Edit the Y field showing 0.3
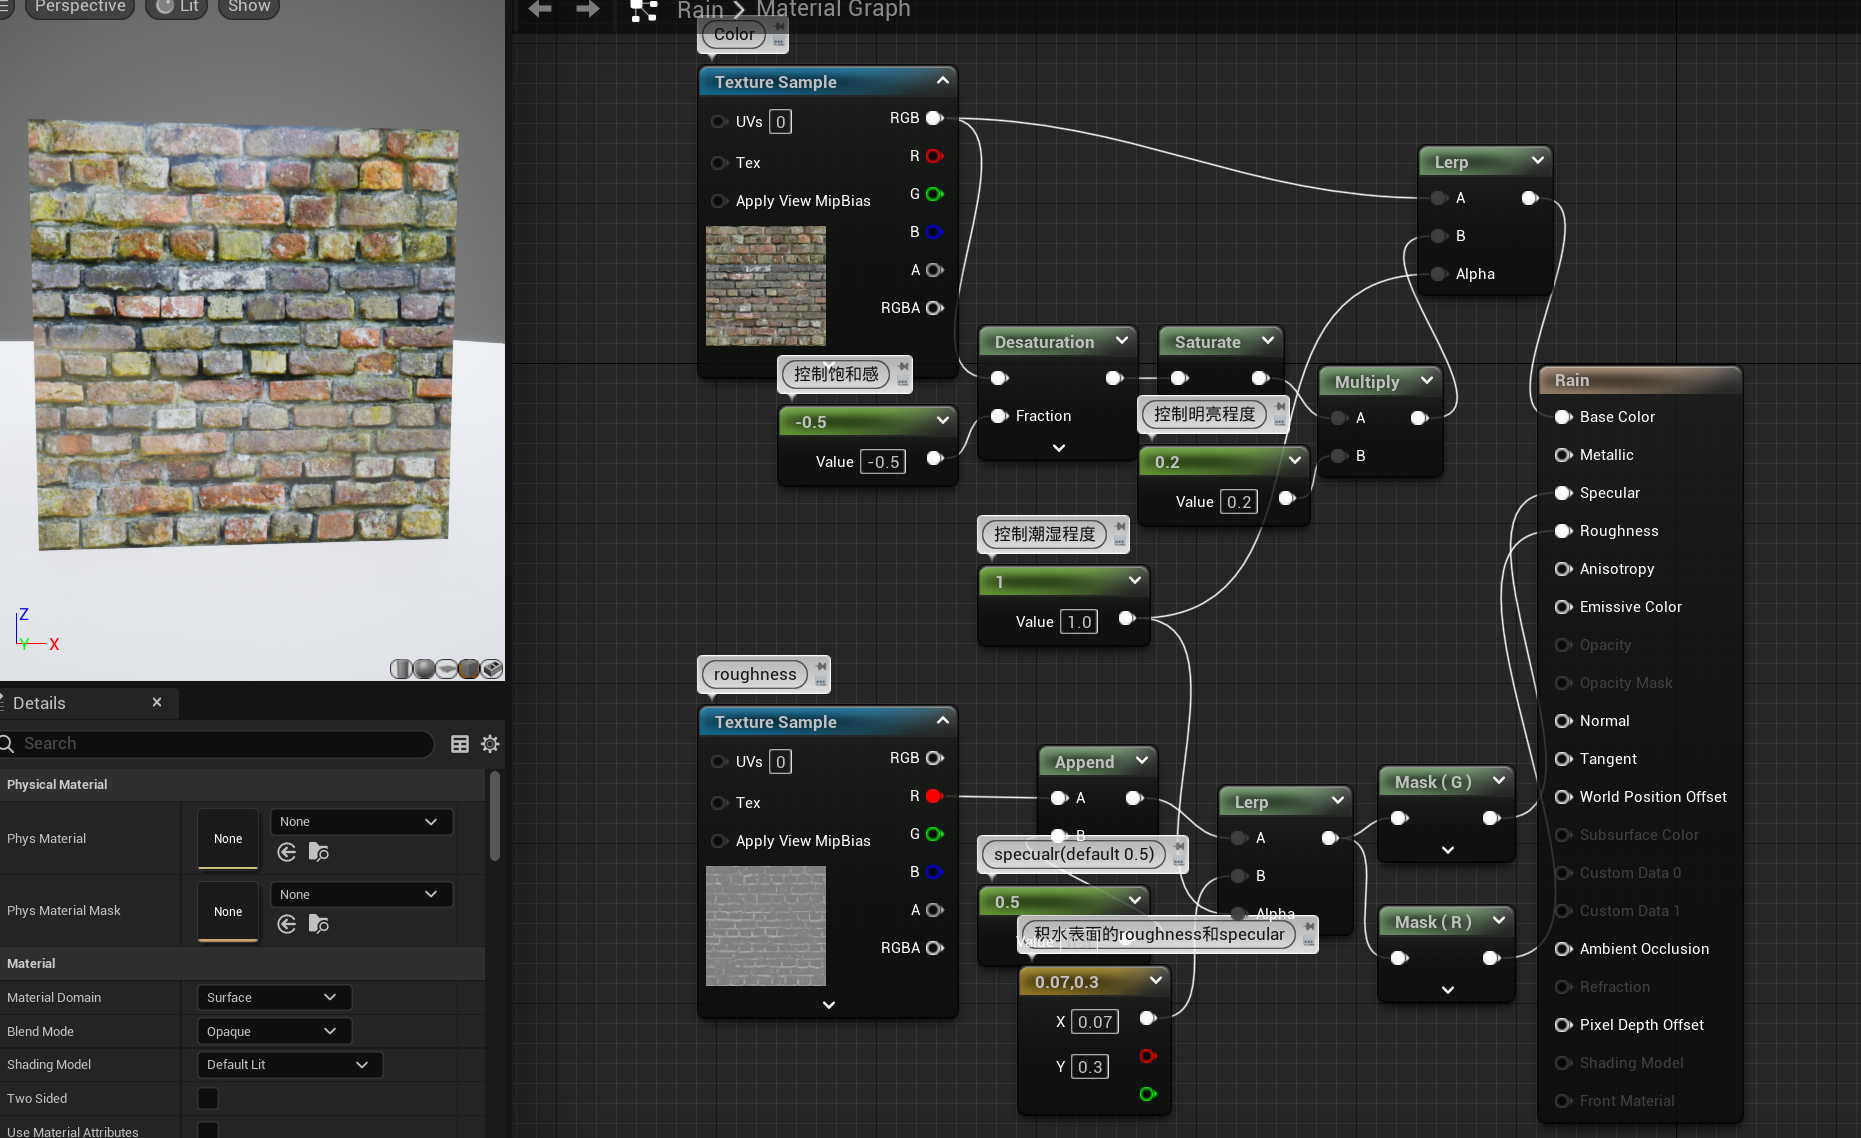The image size is (1861, 1138). (x=1090, y=1067)
